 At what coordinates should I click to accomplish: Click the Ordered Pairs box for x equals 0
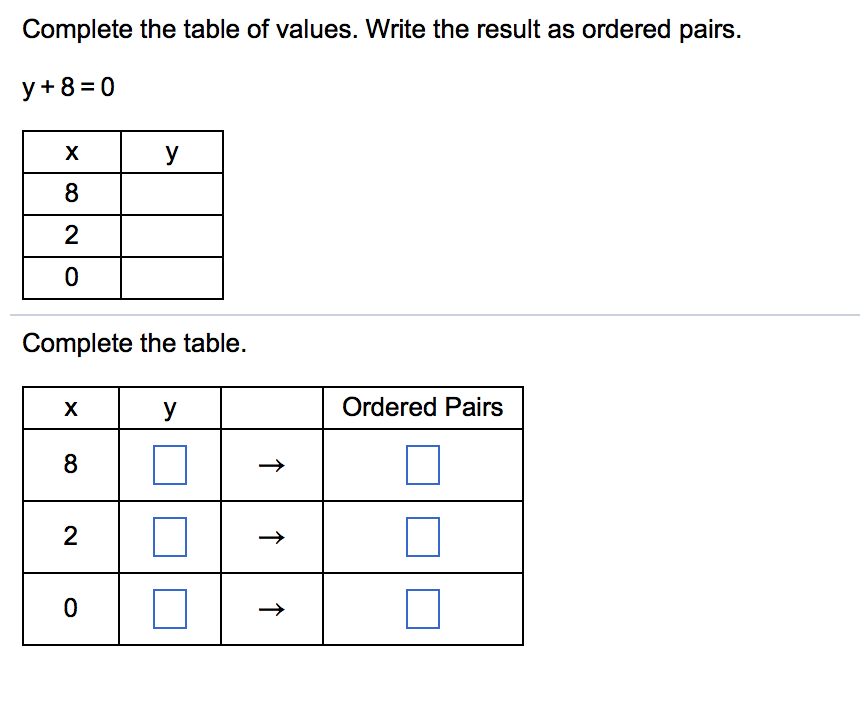pyautogui.click(x=422, y=607)
